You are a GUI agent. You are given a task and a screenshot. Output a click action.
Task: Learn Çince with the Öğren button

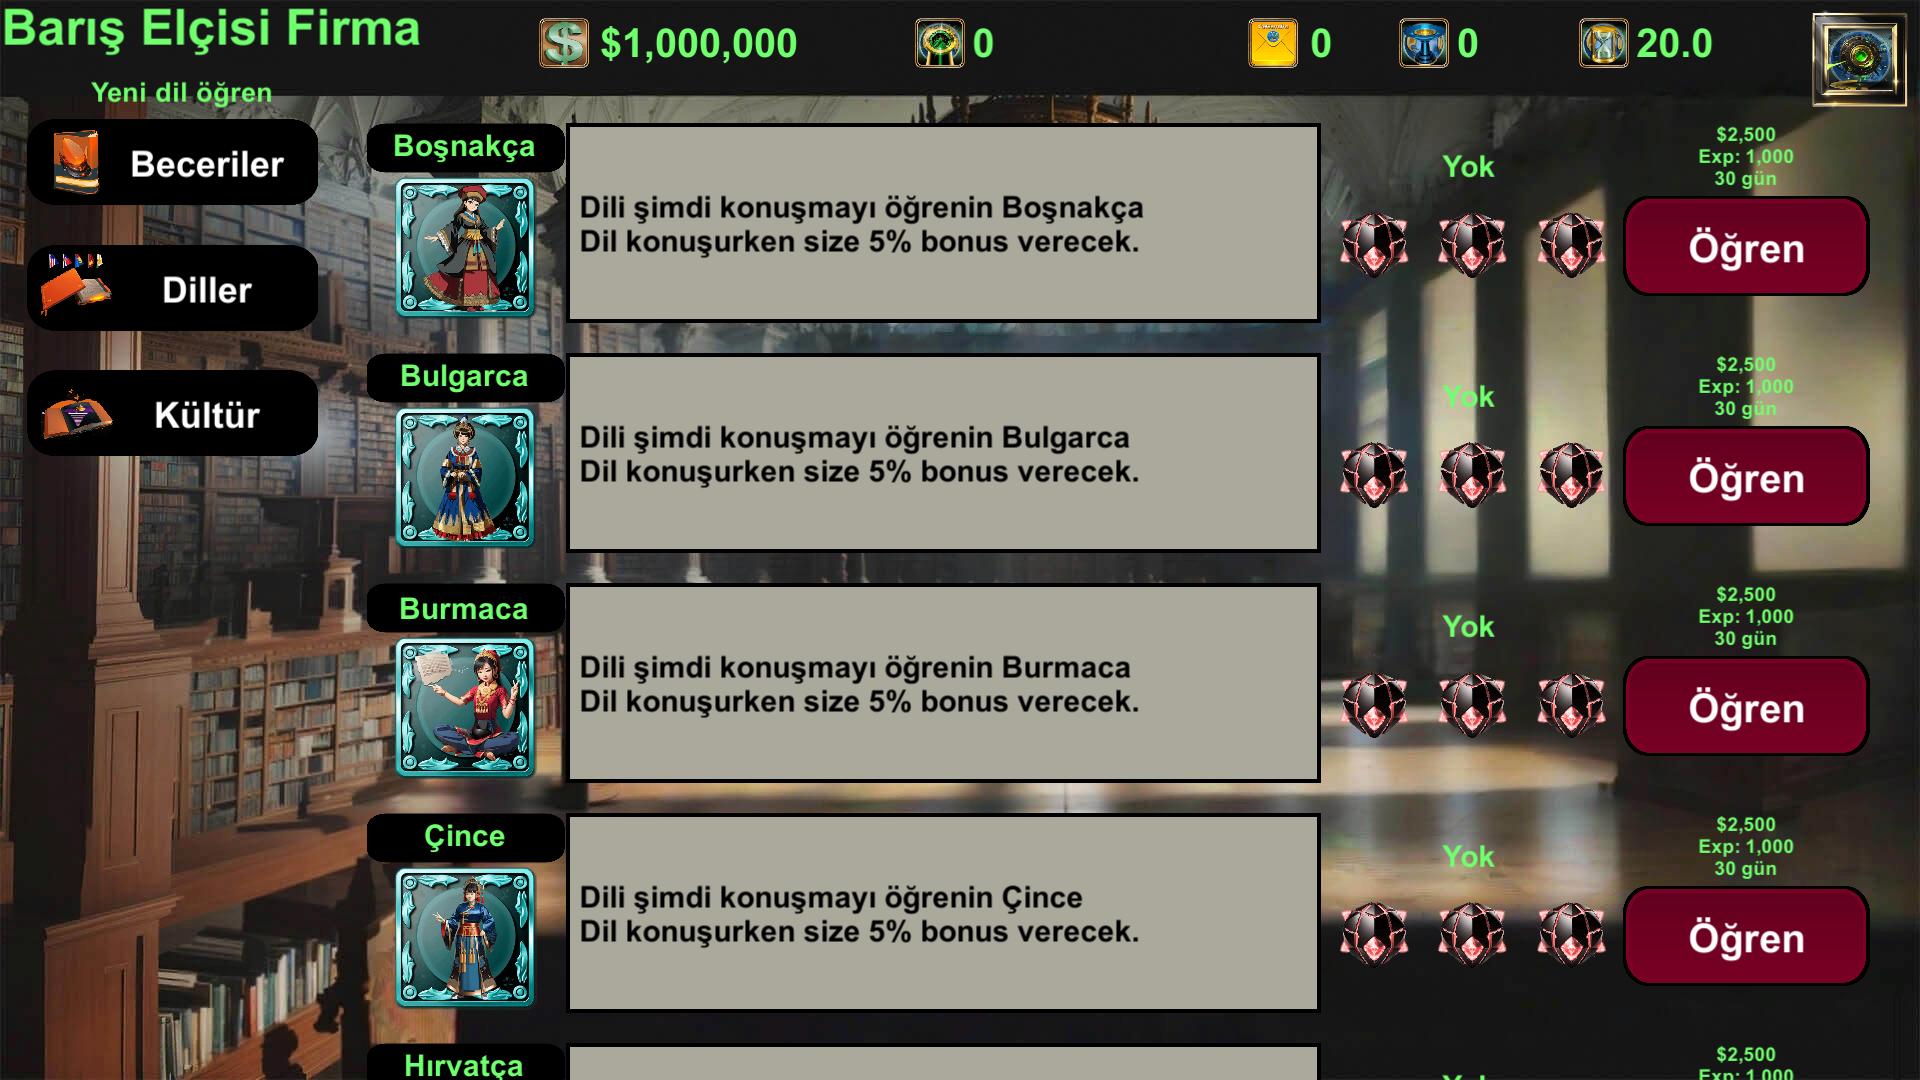click(1746, 937)
